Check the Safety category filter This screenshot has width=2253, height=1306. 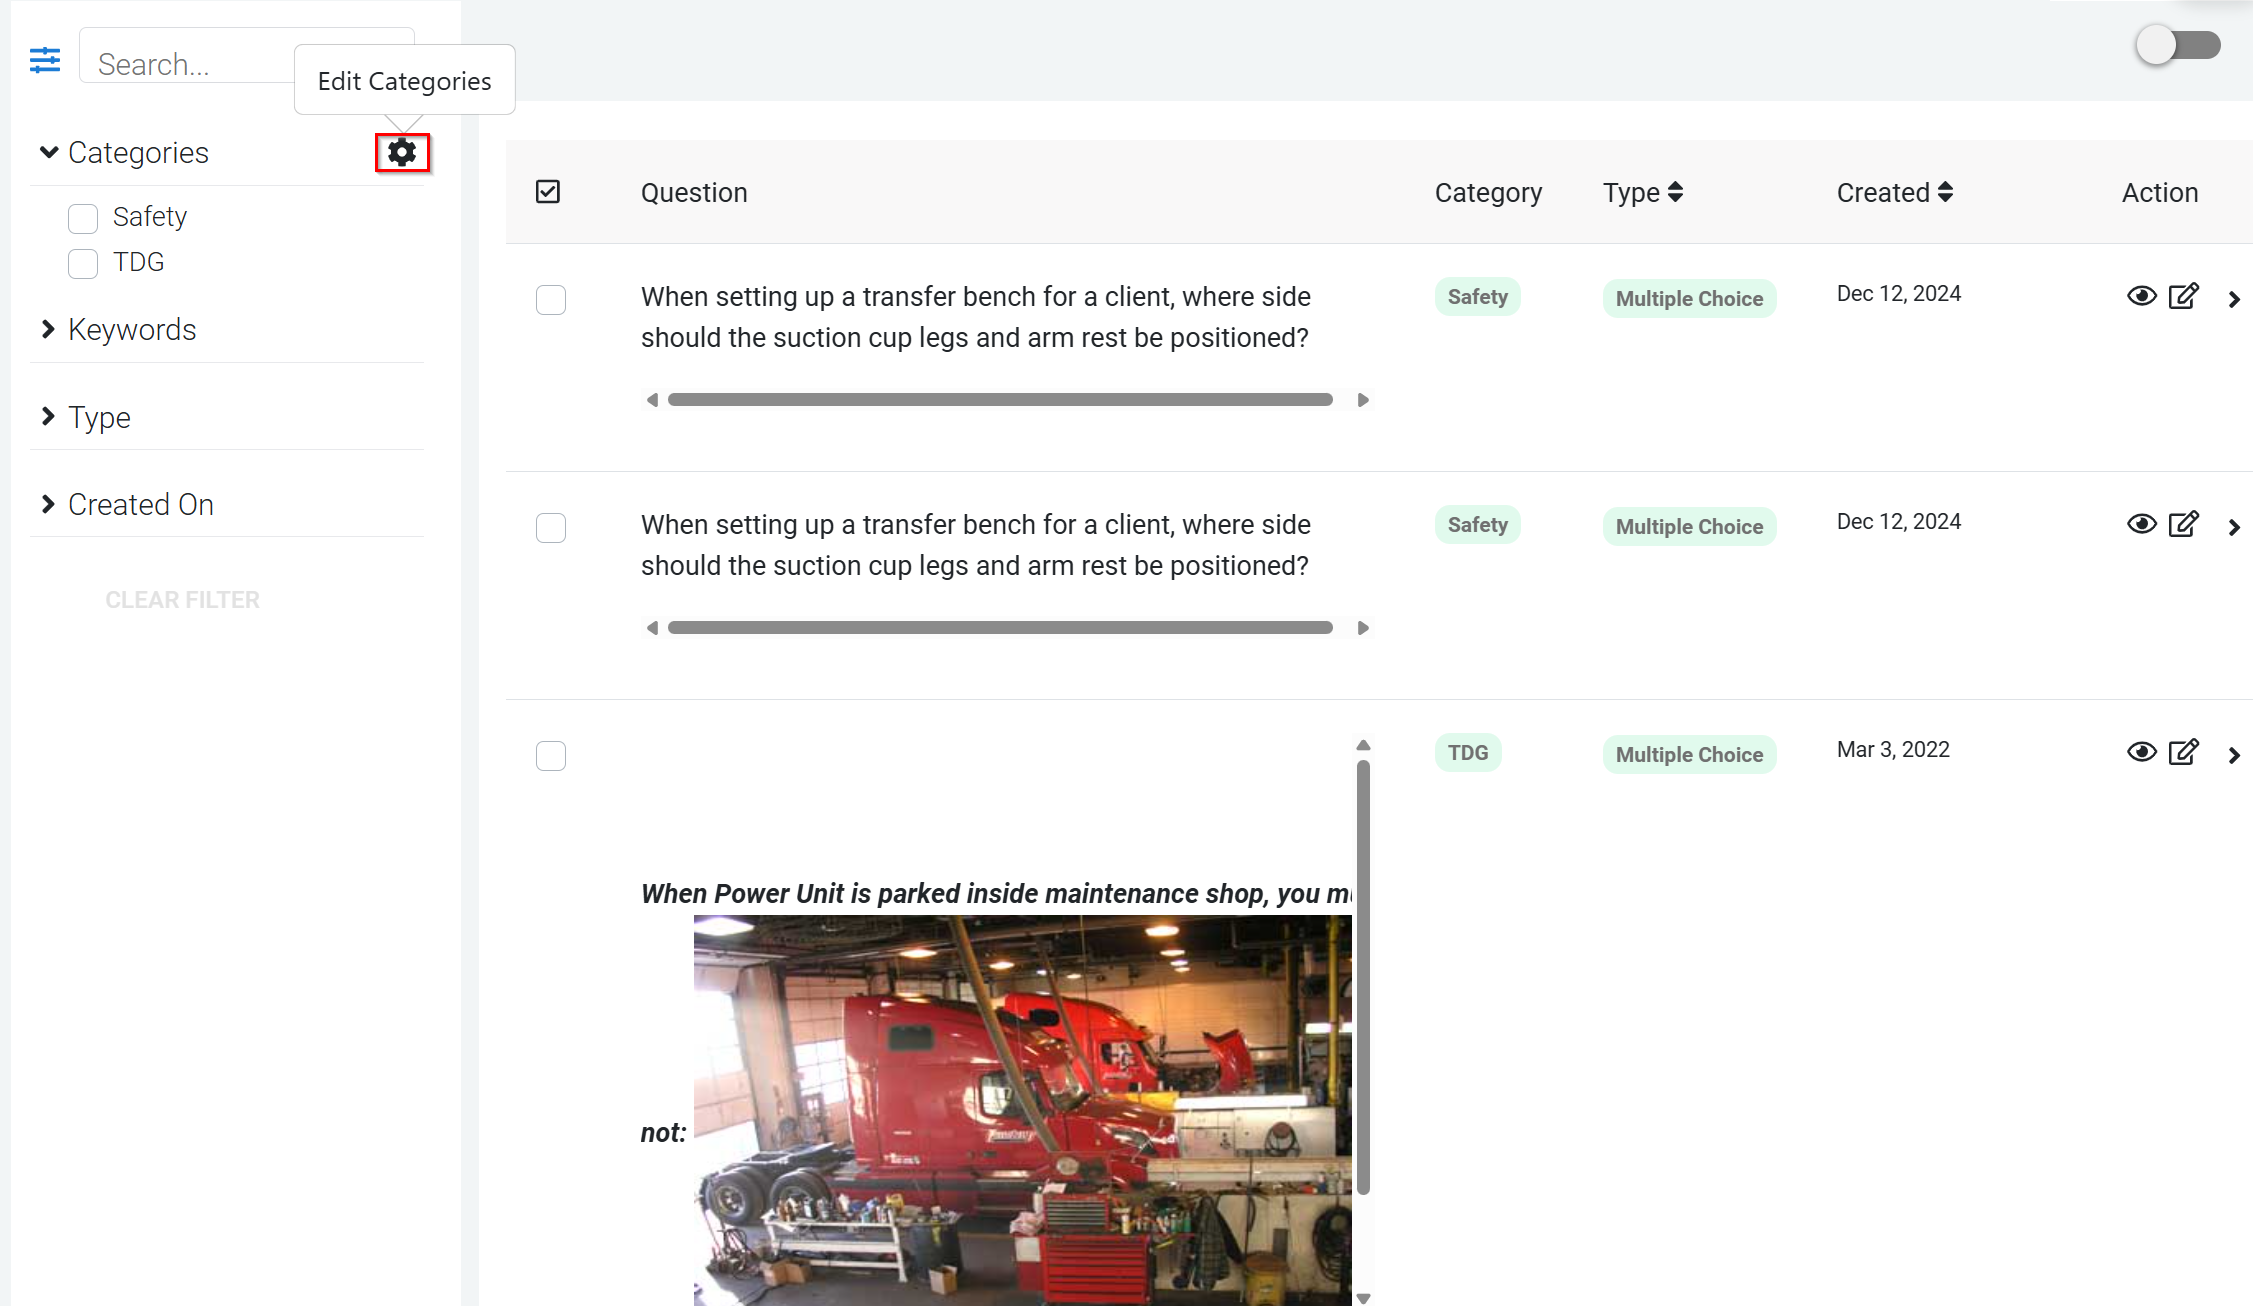click(83, 218)
